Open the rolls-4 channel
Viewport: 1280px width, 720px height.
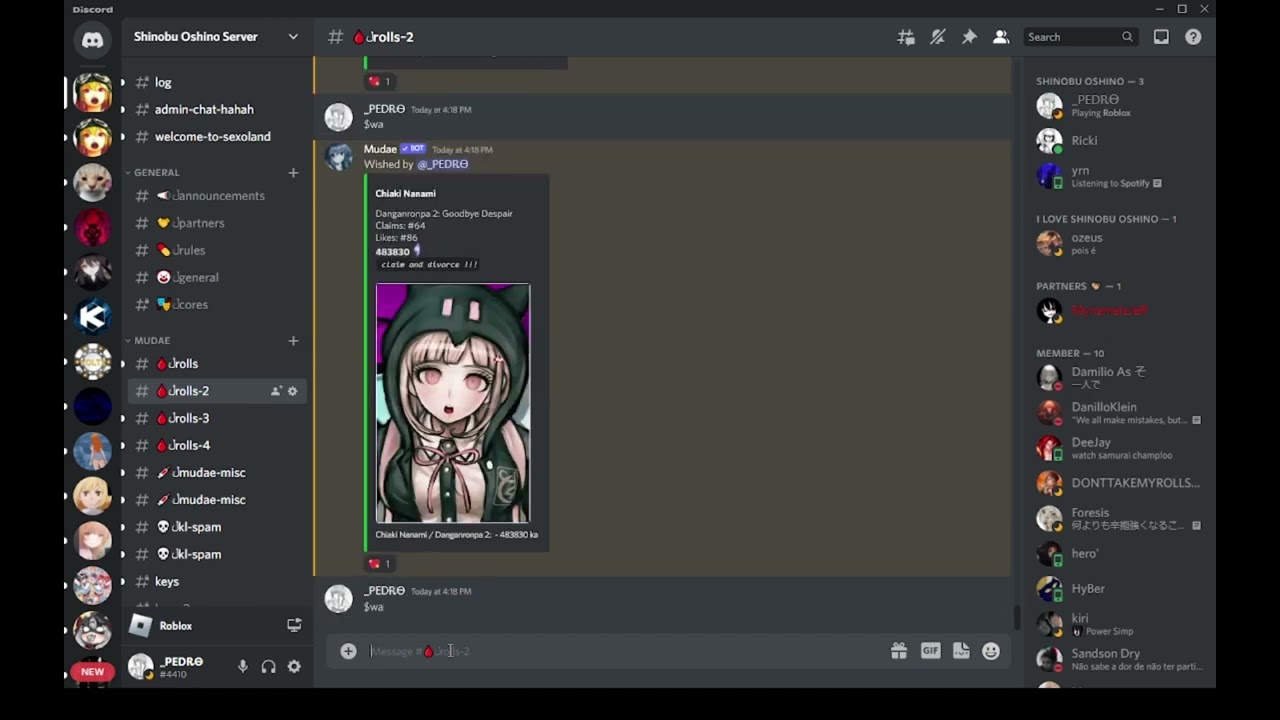[x=216, y=445]
